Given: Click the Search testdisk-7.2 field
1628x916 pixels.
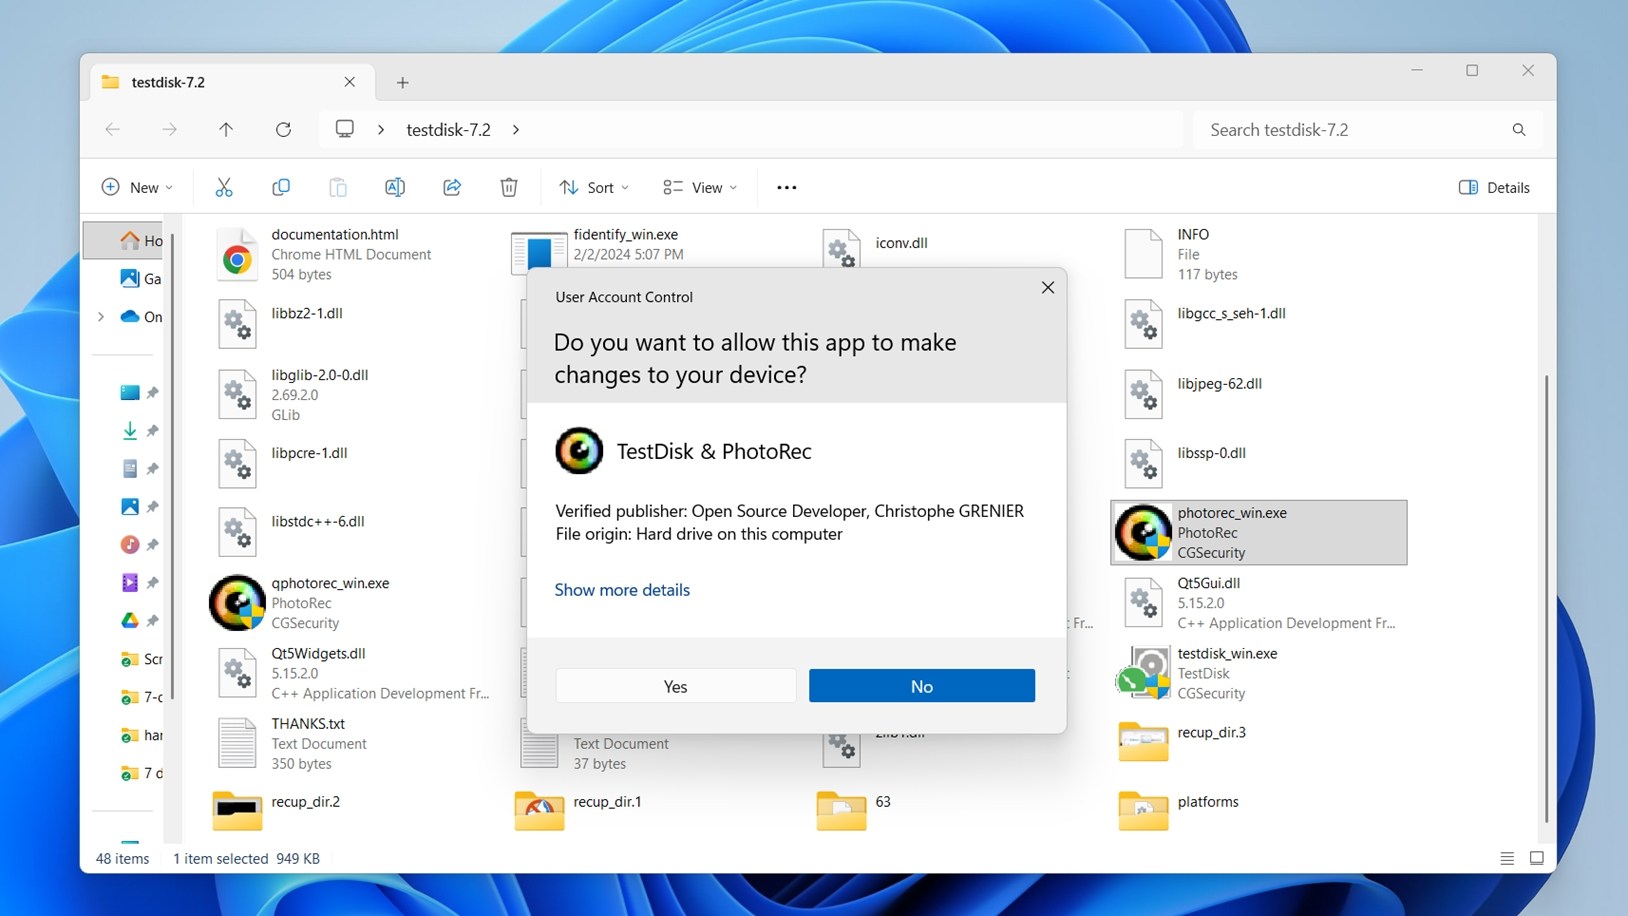Looking at the screenshot, I should point(1355,129).
